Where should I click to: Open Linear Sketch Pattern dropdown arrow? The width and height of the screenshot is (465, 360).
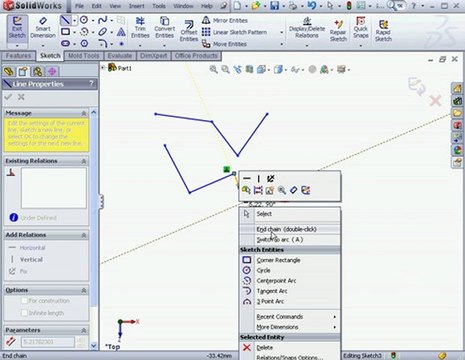point(282,32)
